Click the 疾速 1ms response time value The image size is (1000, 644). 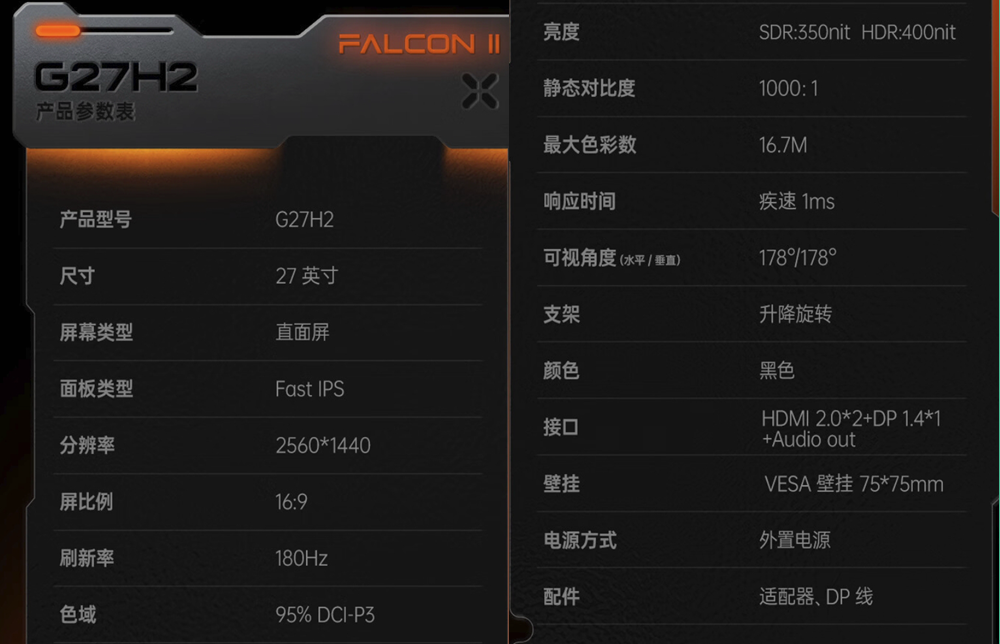pos(796,201)
